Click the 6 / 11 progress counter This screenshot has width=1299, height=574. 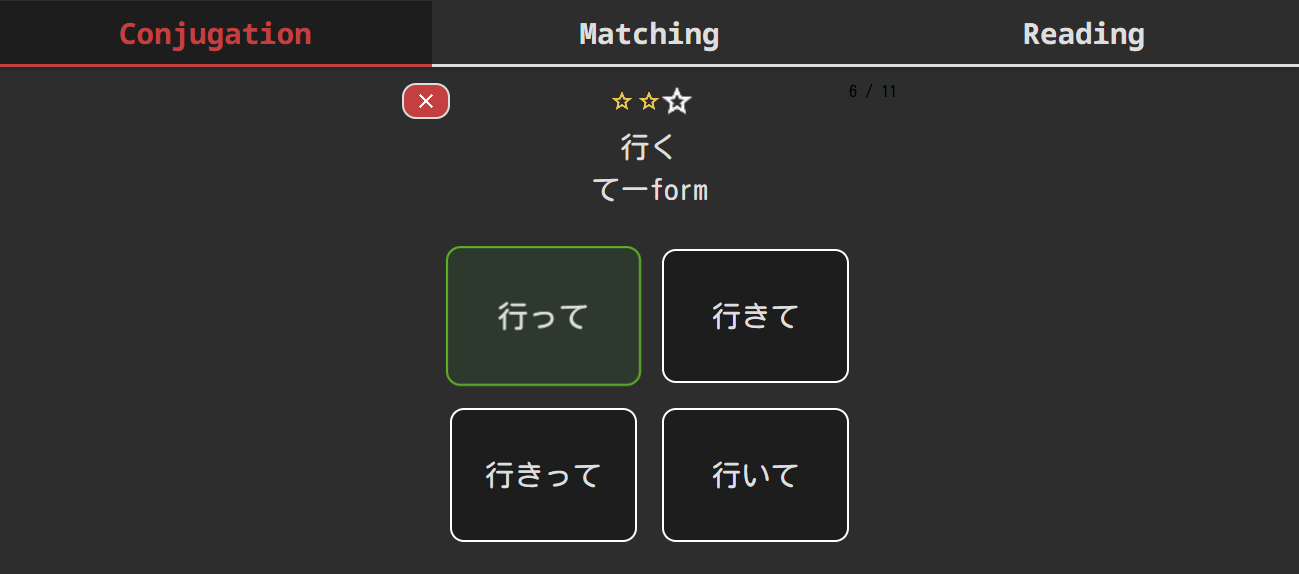tap(872, 92)
